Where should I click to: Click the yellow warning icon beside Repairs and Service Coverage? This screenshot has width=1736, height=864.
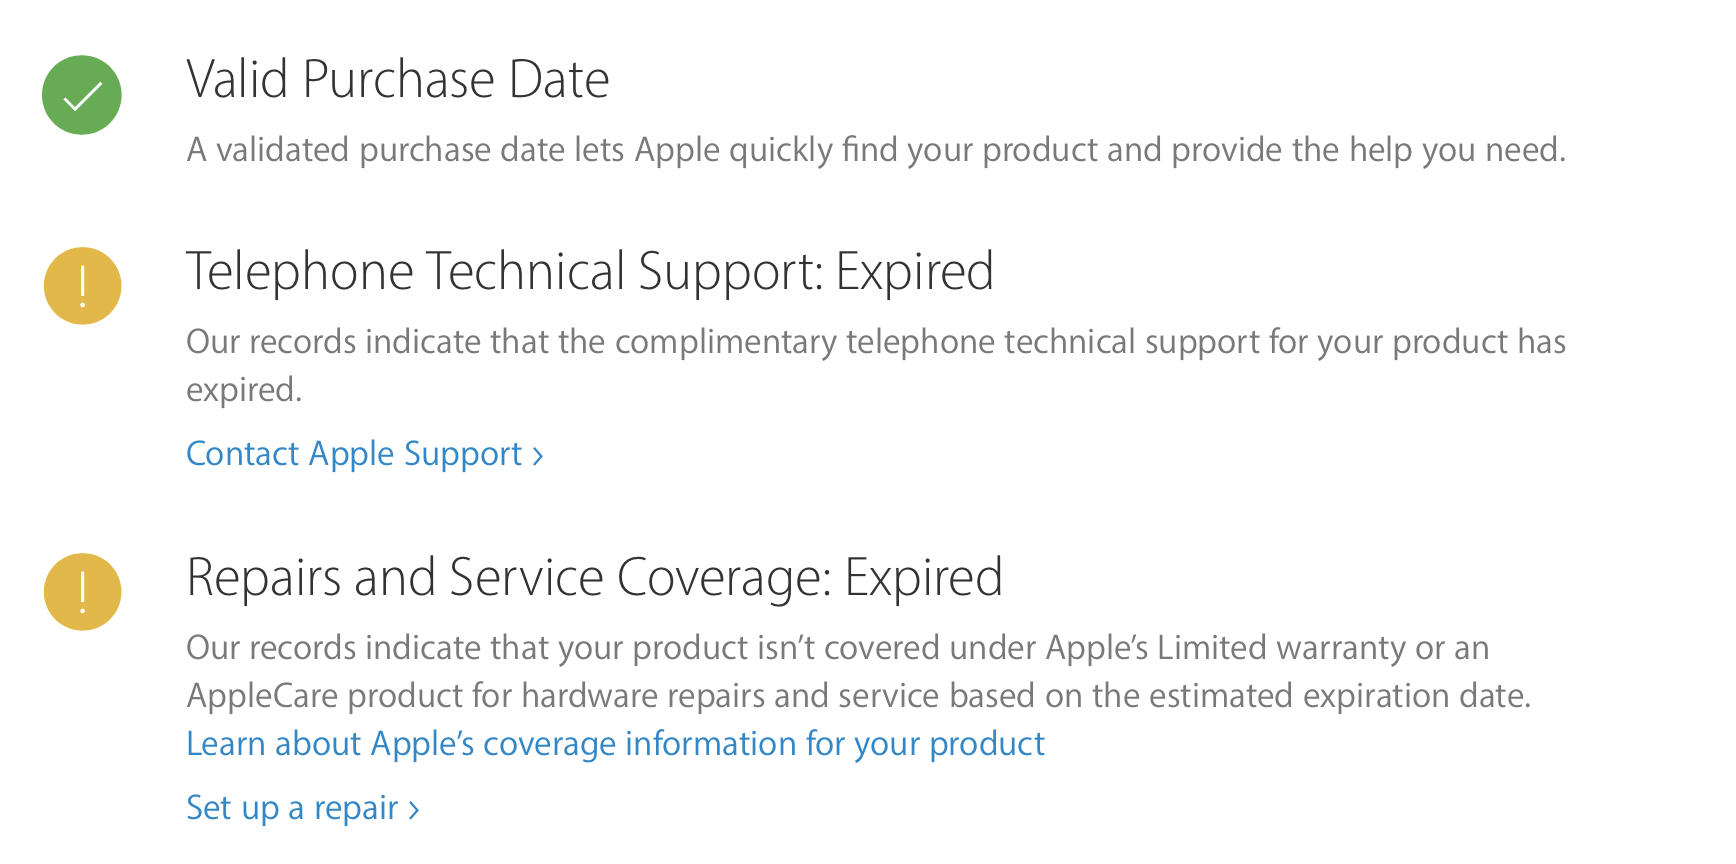[x=82, y=592]
